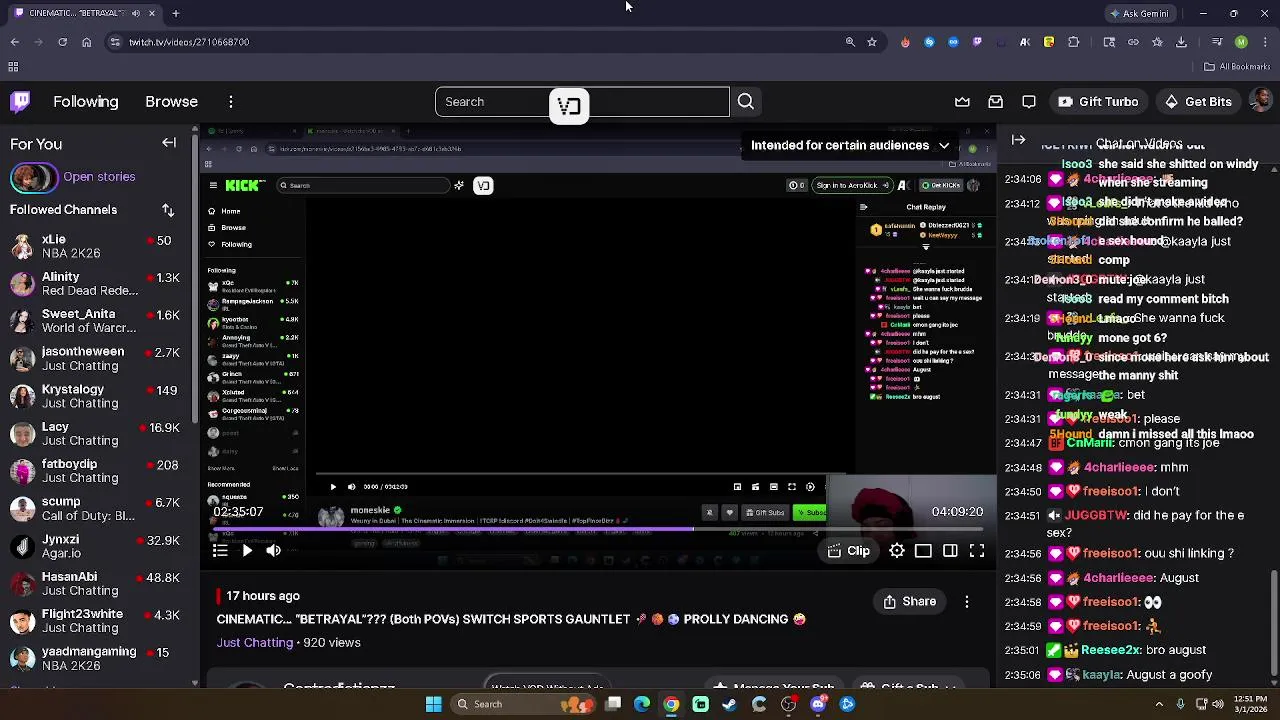Toggle theatre mode

923,551
